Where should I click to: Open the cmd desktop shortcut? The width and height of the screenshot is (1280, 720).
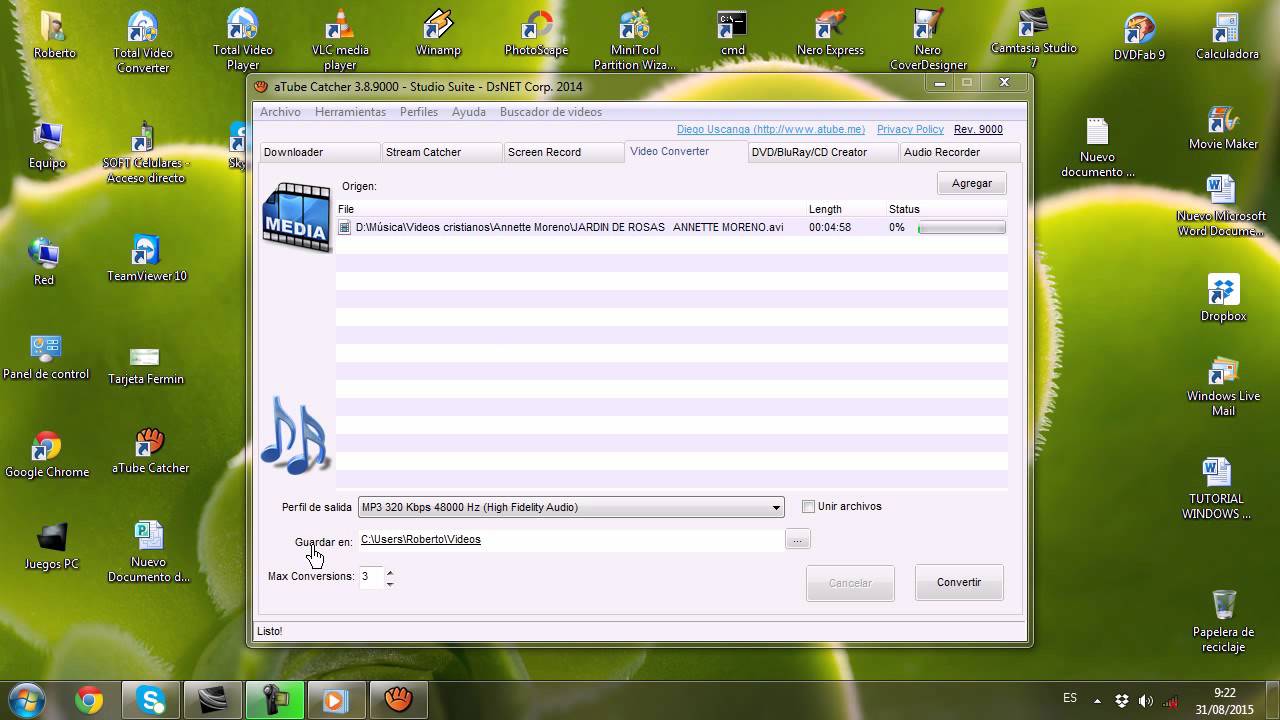coord(732,33)
